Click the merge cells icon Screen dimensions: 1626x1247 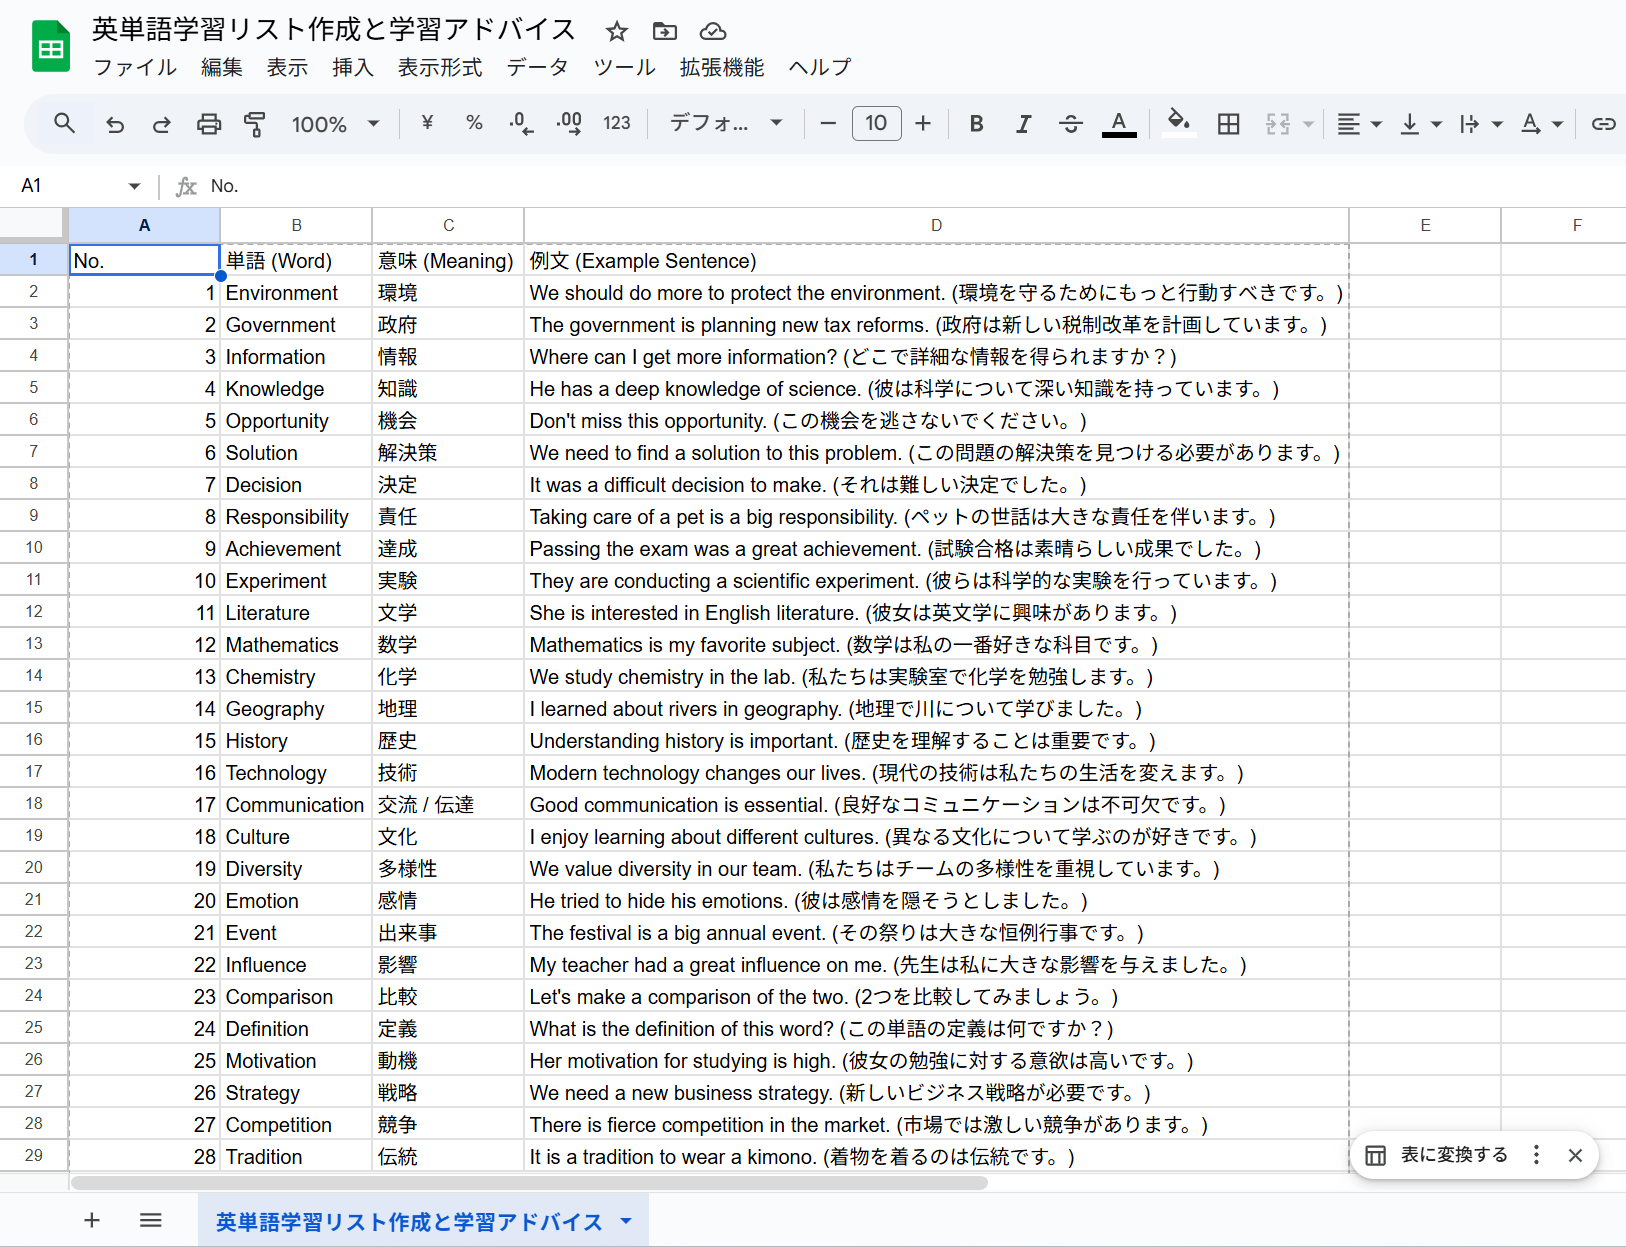1278,123
